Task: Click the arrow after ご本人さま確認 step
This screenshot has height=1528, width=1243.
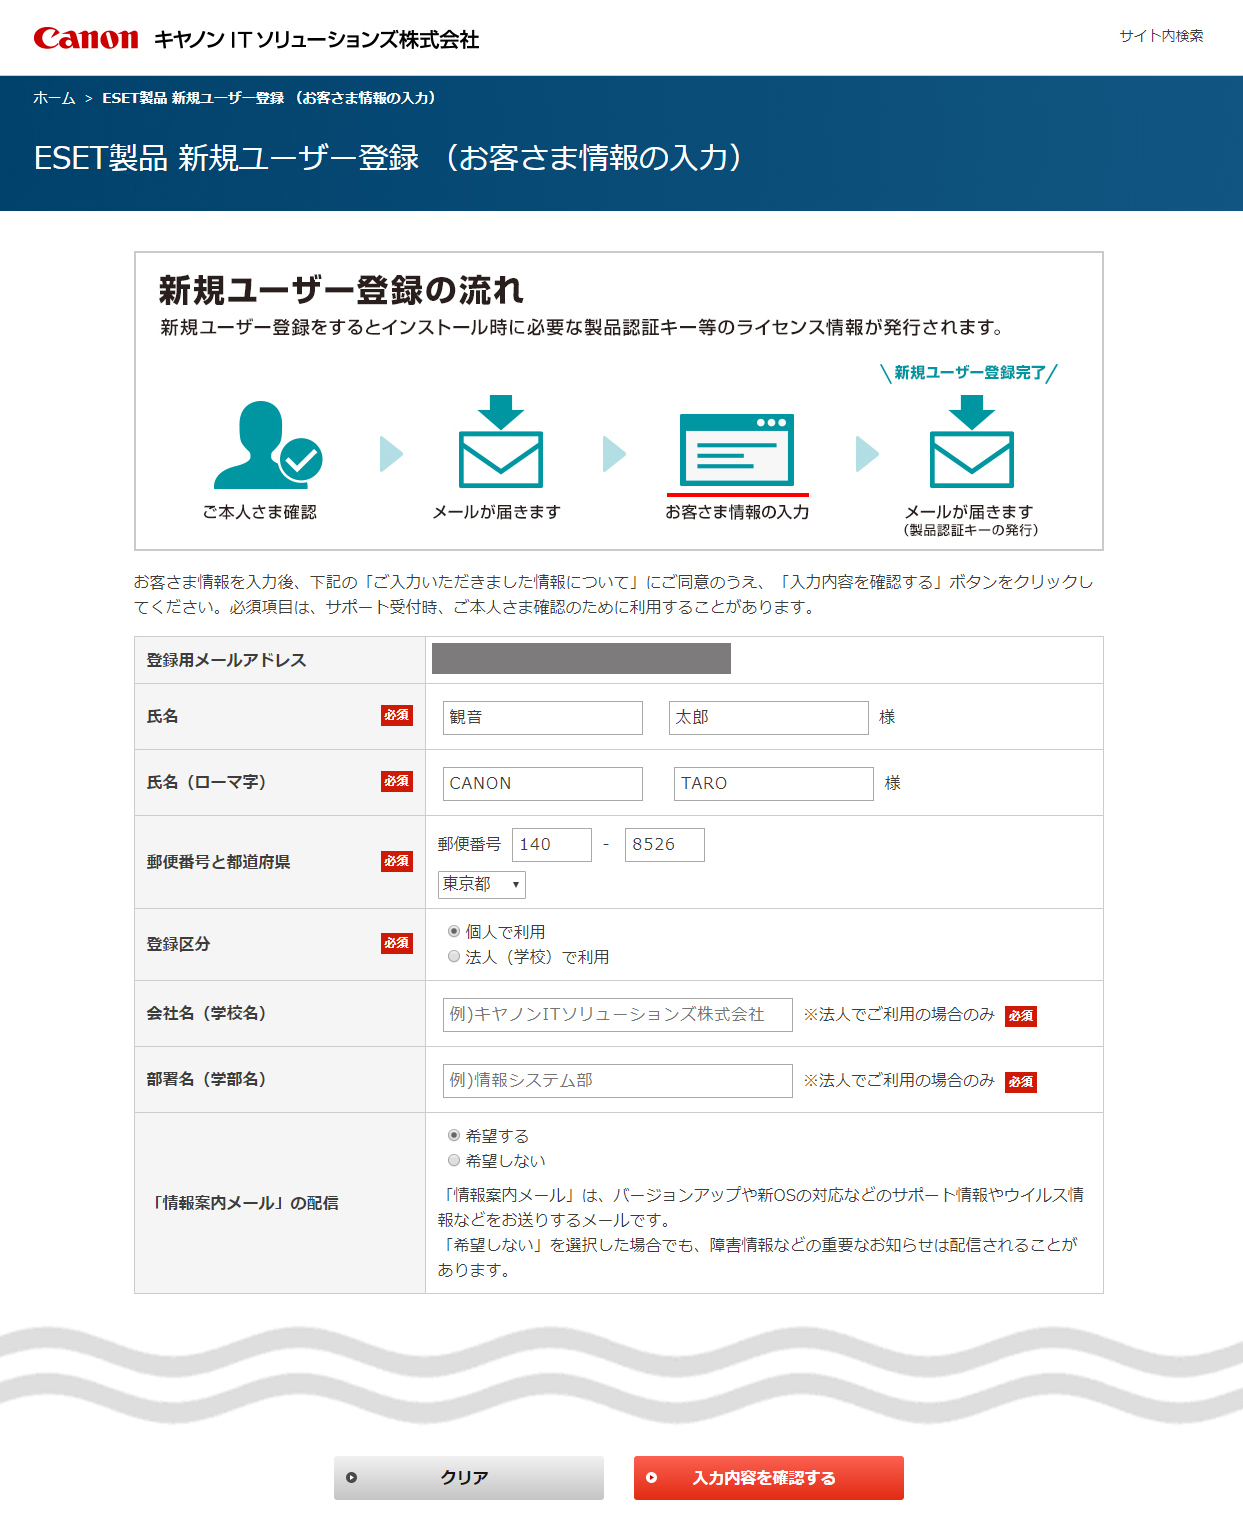Action: pos(391,454)
